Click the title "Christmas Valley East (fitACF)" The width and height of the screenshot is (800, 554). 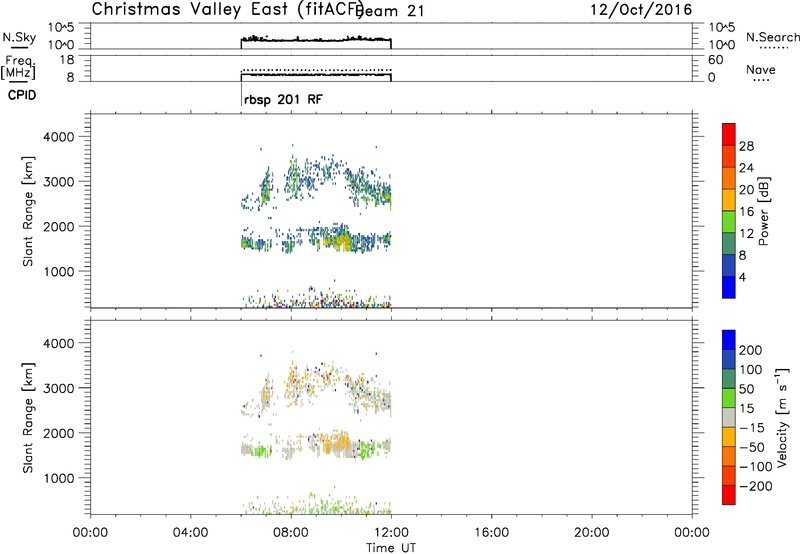[228, 9]
